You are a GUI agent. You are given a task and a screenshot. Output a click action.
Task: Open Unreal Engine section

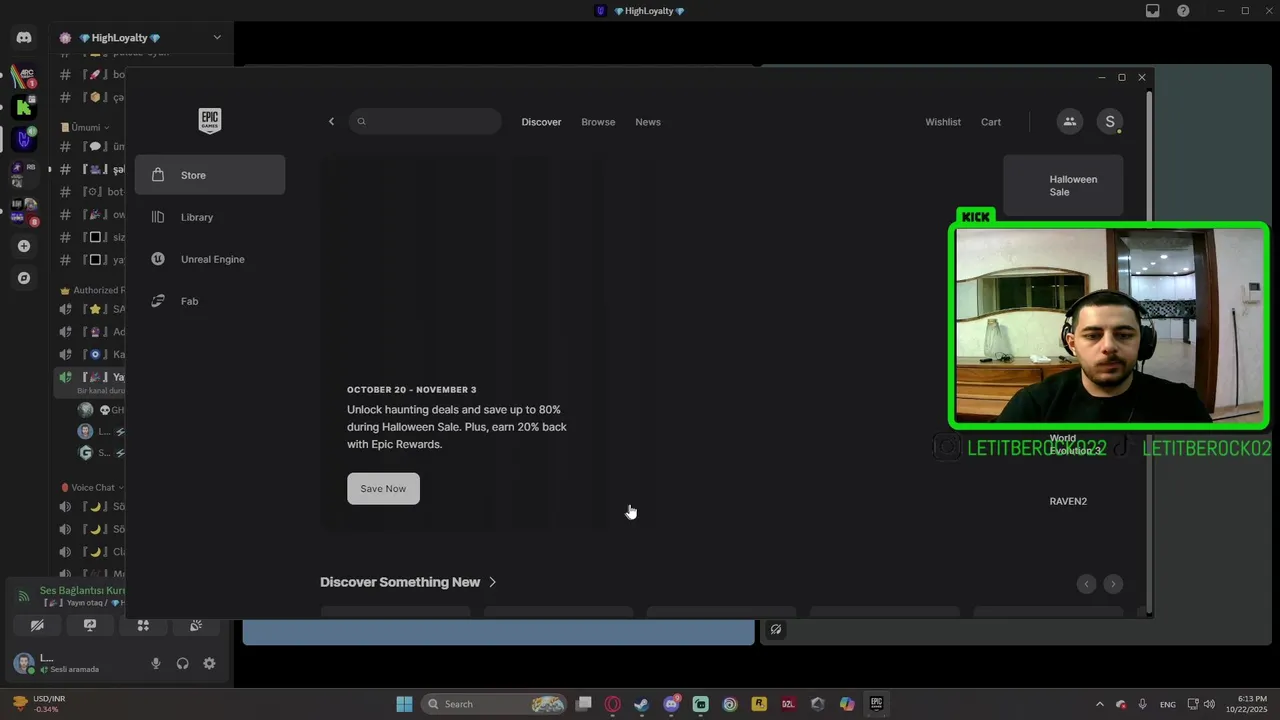pyautogui.click(x=210, y=259)
